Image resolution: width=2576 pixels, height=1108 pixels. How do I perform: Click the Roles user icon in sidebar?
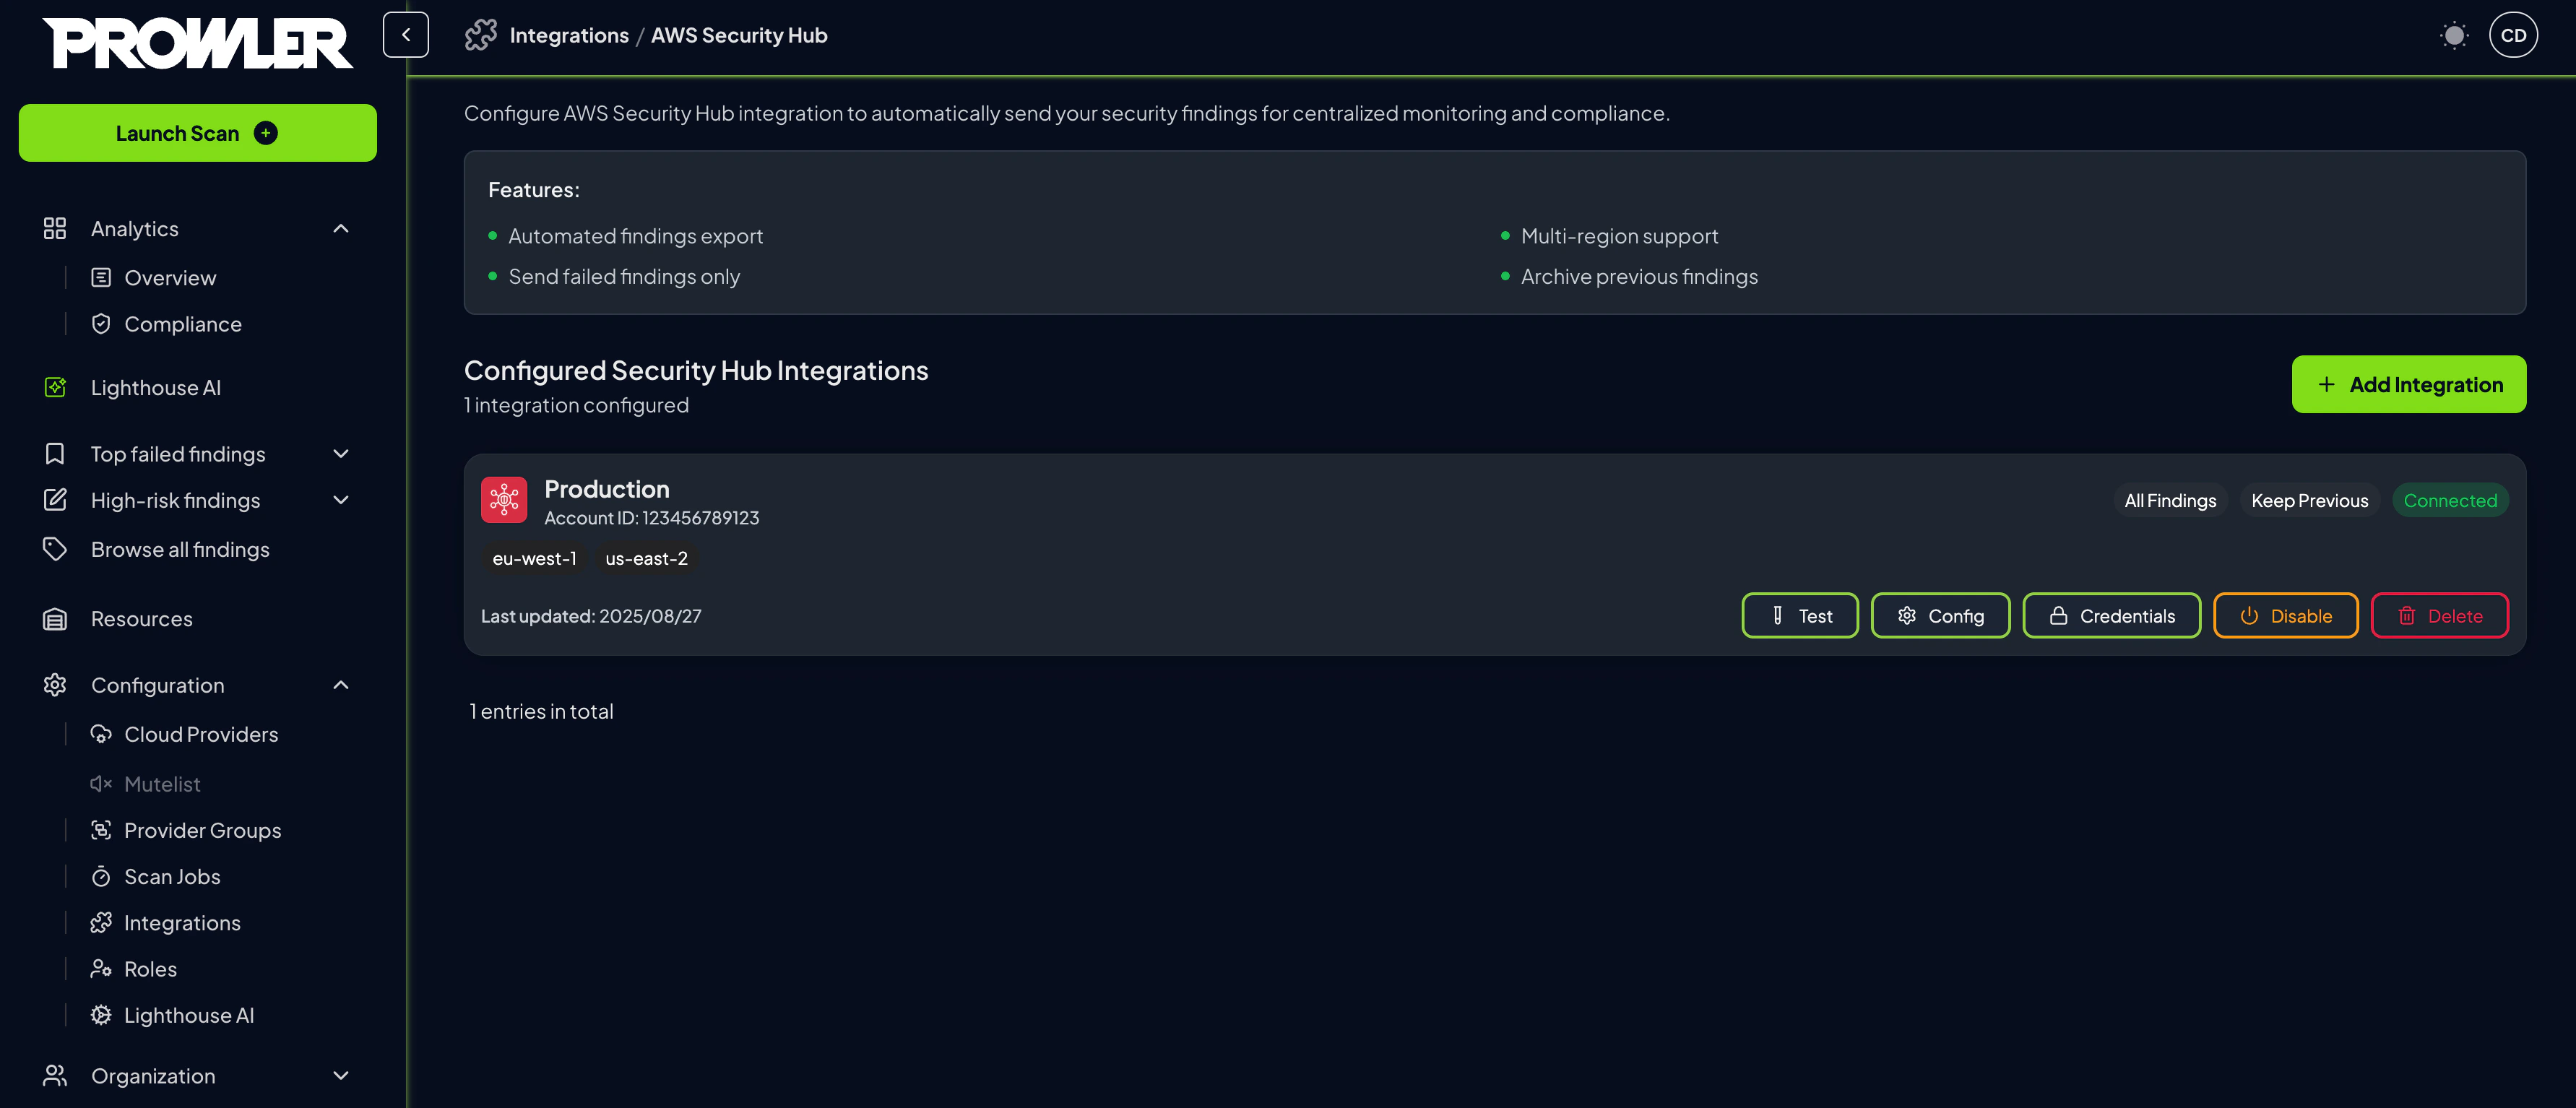tap(102, 968)
